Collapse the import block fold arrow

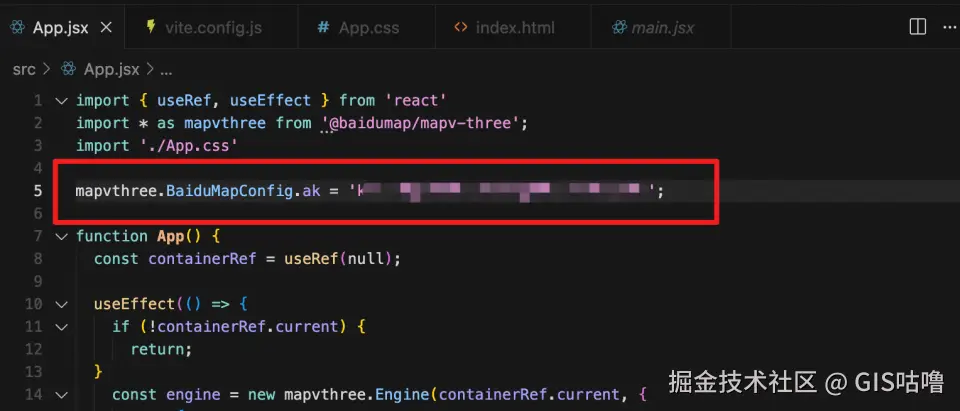[61, 100]
